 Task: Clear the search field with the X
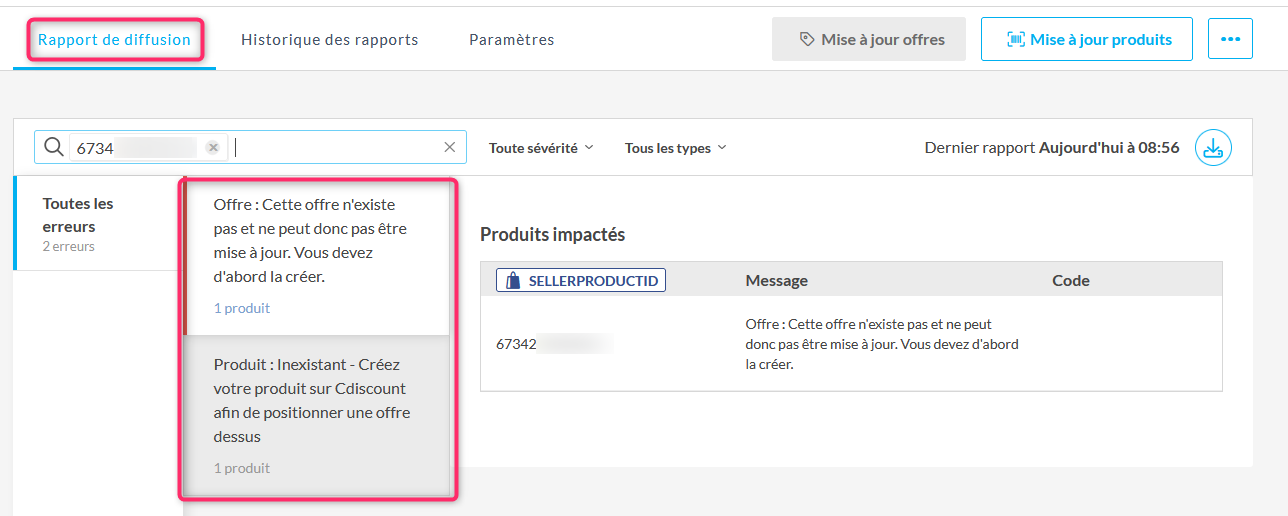point(449,148)
